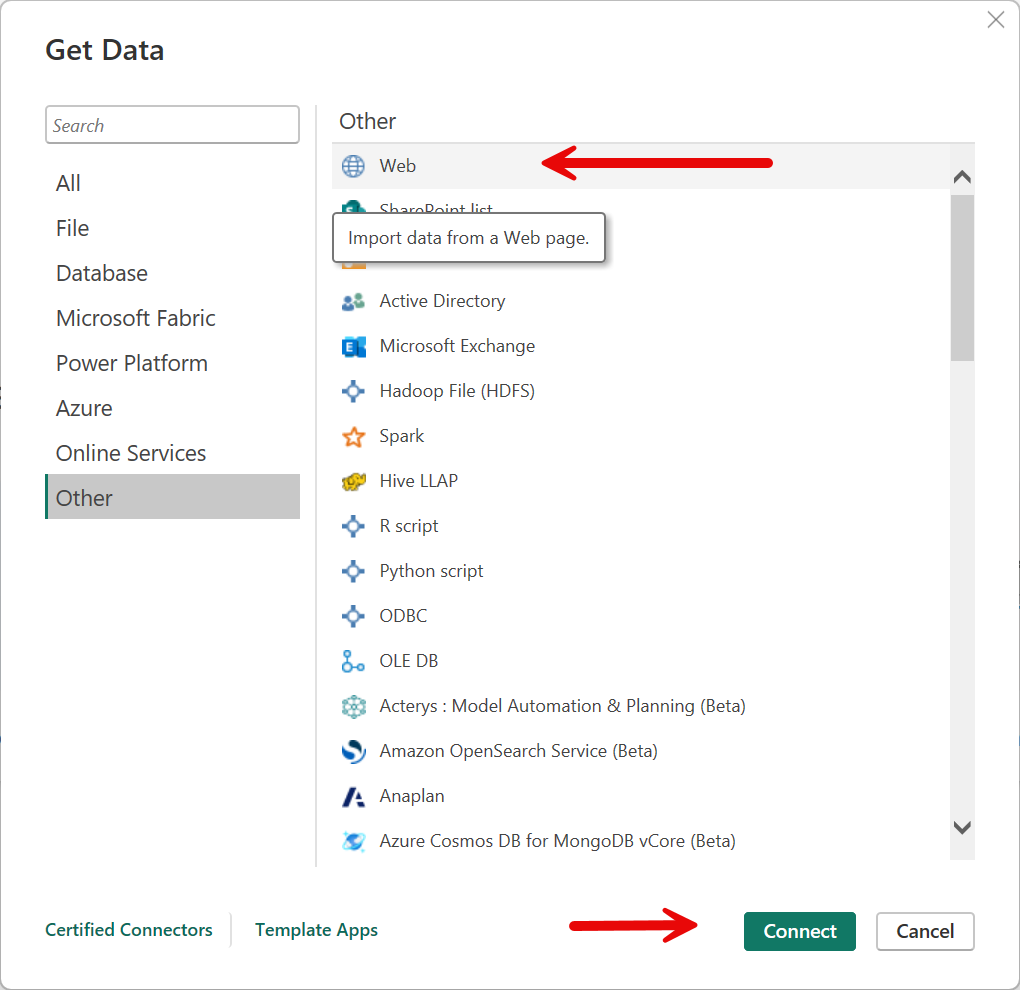
Task: Select the Web data source
Action: pyautogui.click(x=641, y=166)
